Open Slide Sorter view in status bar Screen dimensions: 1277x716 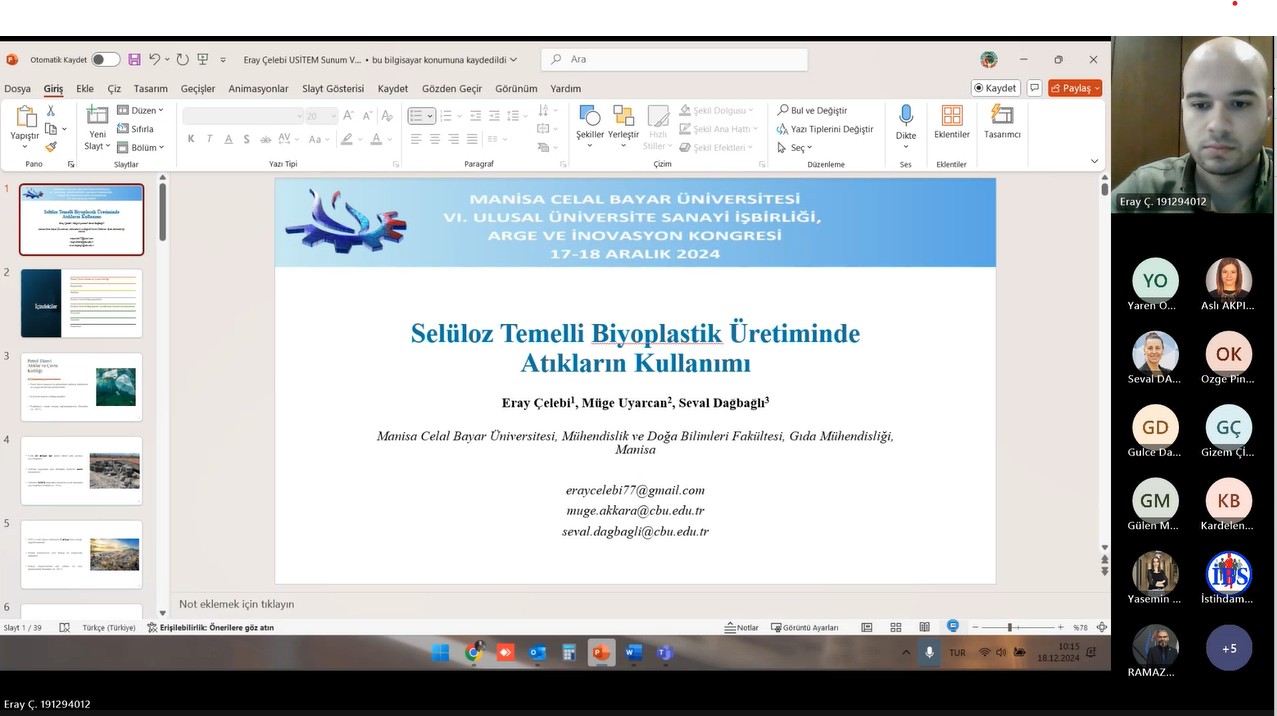[896, 628]
